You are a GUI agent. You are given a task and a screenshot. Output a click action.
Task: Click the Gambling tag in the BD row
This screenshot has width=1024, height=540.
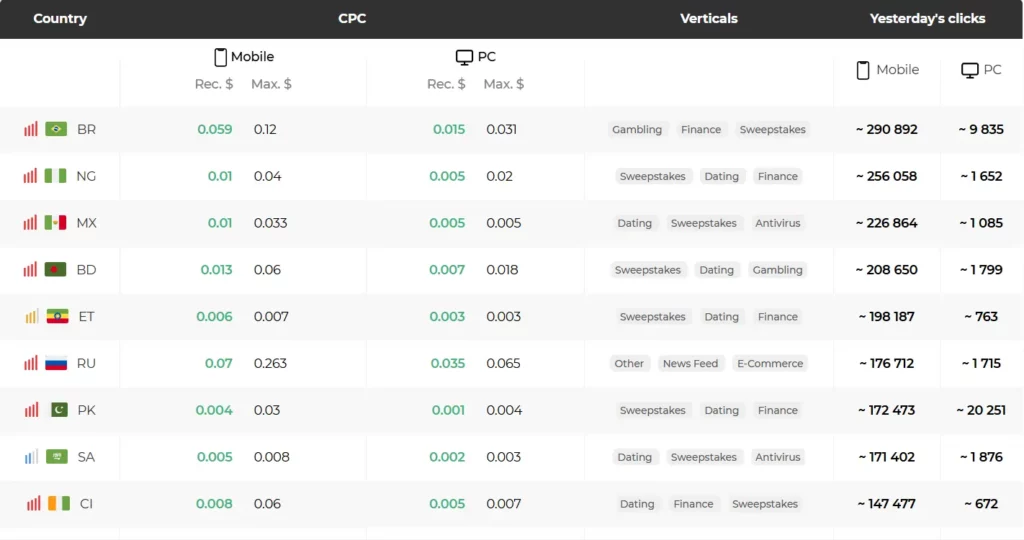pyautogui.click(x=777, y=270)
